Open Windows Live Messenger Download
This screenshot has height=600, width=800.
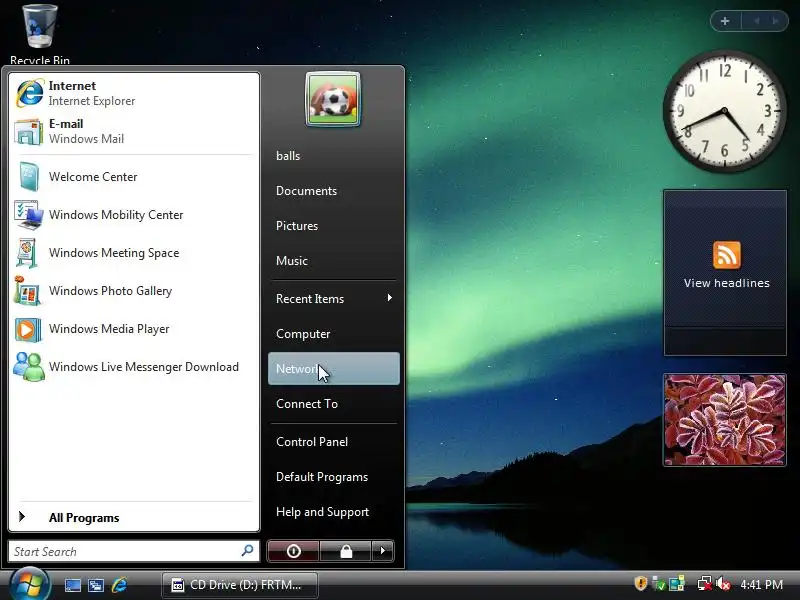point(134,367)
